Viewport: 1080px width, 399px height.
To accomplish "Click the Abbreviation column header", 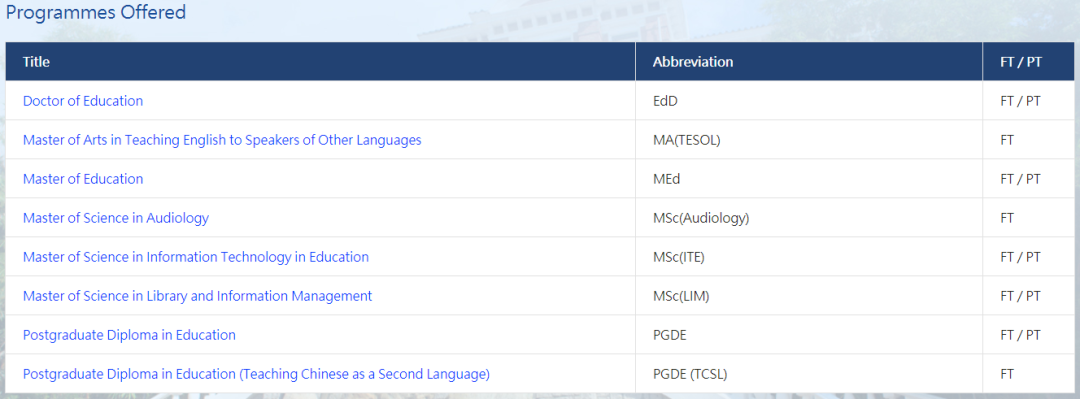I will (693, 61).
